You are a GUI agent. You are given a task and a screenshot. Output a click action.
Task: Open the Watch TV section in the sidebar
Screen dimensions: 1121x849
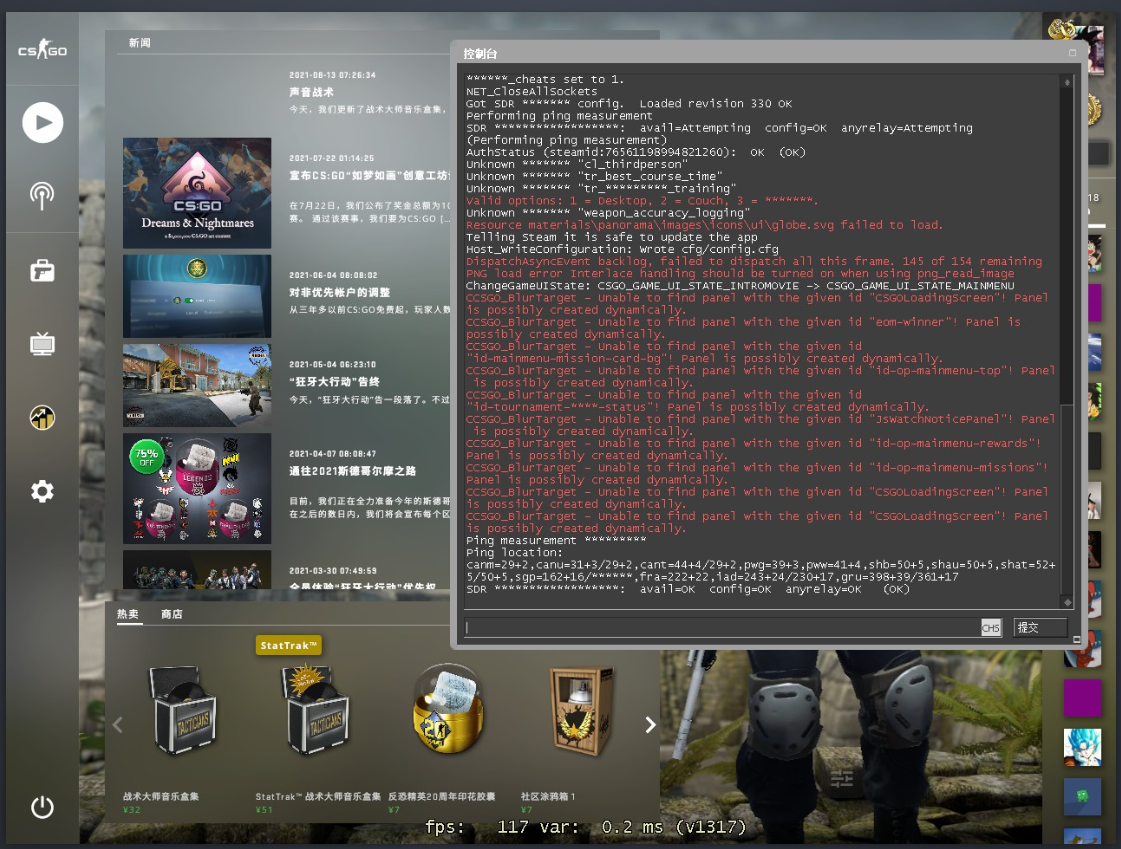click(x=42, y=344)
